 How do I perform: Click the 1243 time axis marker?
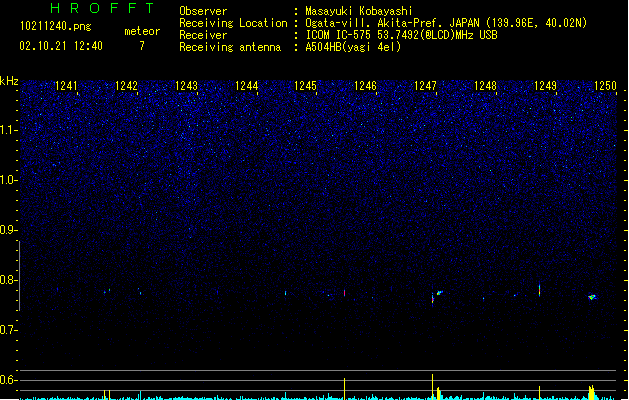(x=187, y=86)
